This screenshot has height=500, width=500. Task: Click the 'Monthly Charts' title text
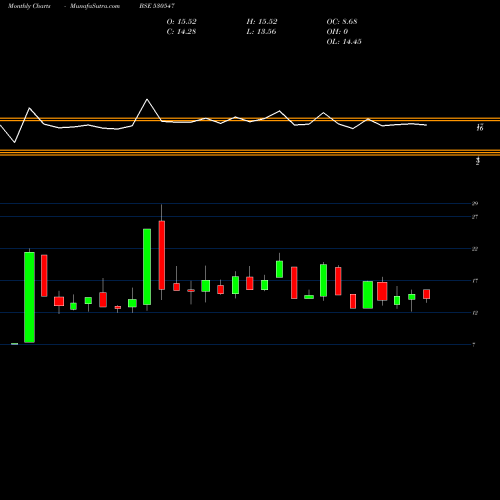point(29,6)
